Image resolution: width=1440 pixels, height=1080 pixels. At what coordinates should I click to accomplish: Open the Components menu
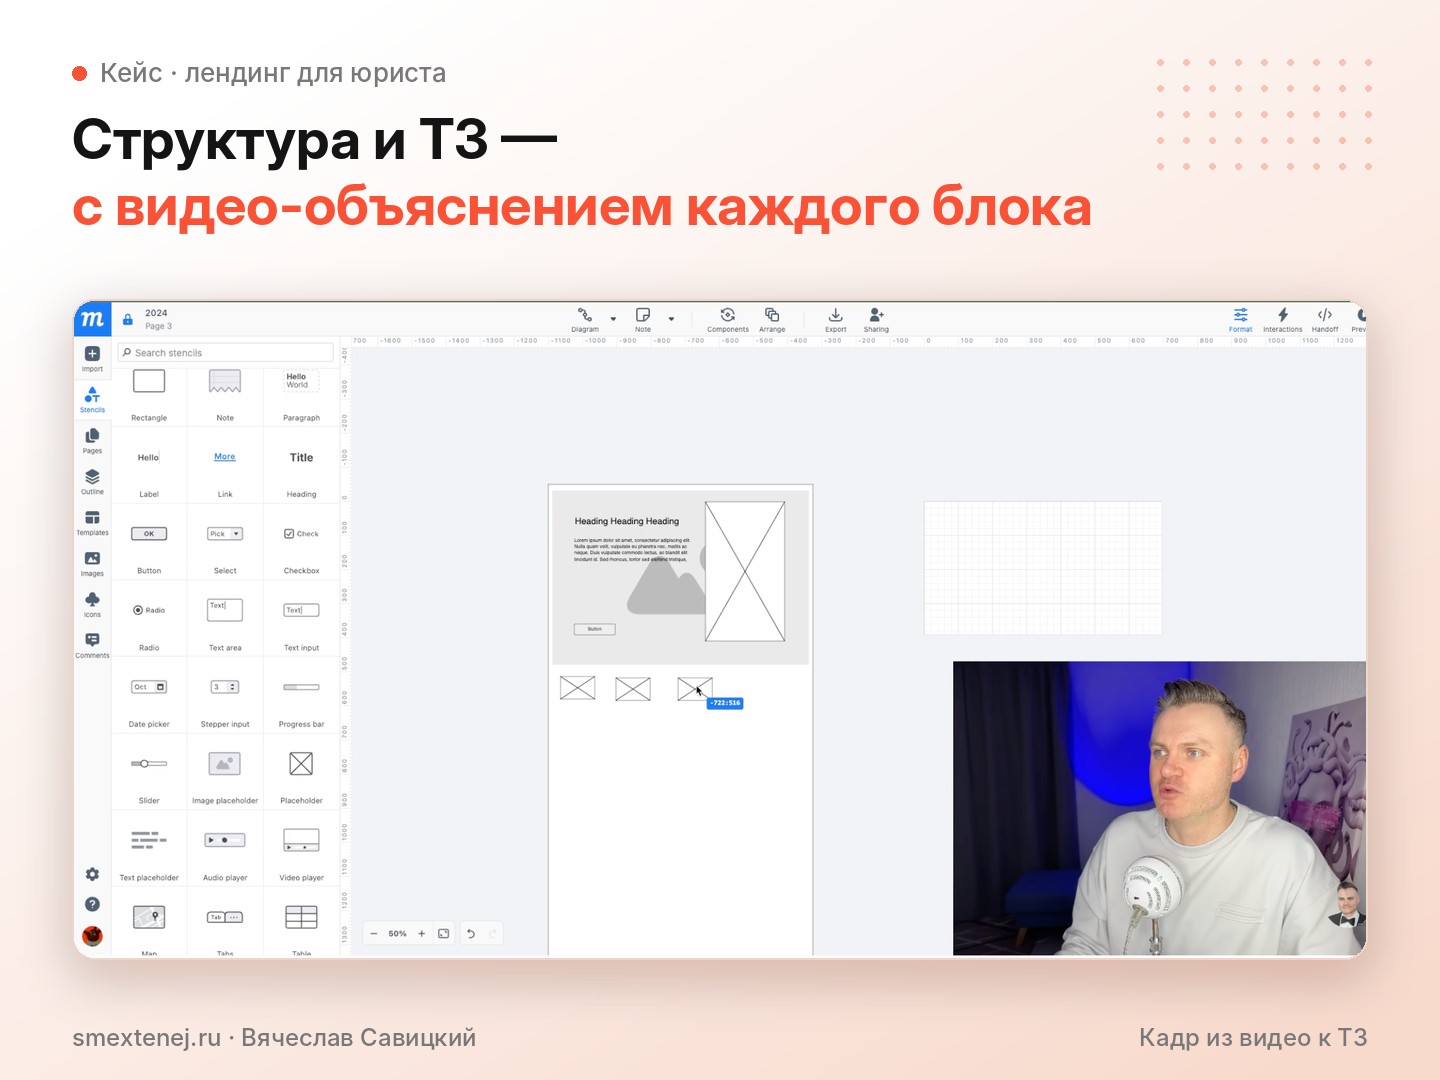point(728,319)
